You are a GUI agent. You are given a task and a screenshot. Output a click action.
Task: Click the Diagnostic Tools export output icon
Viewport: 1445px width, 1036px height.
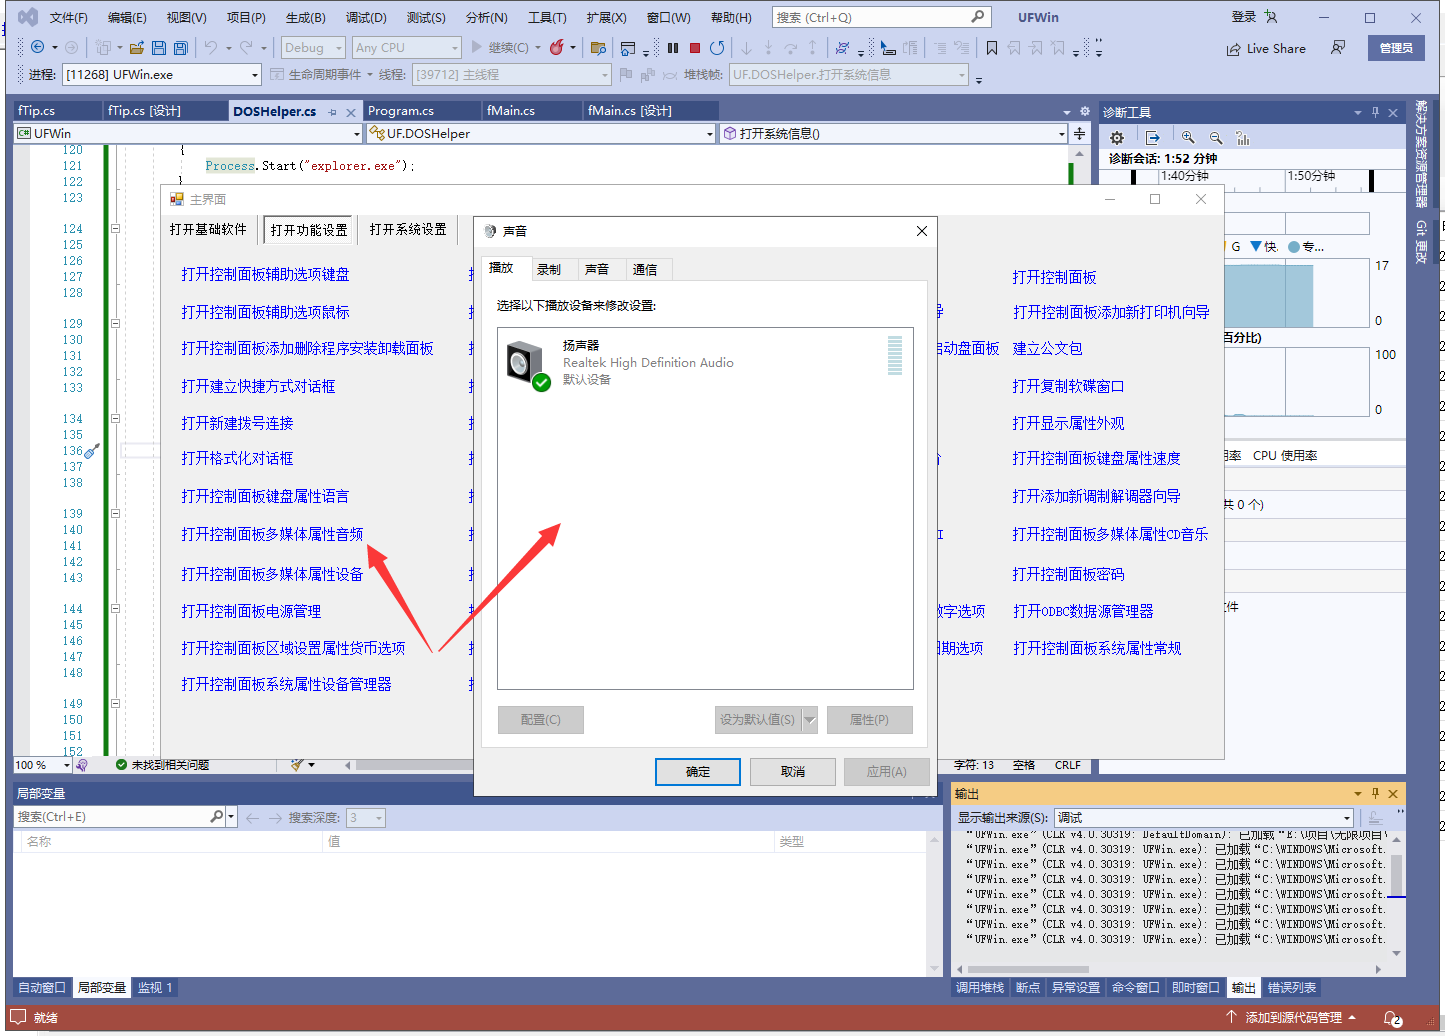(x=1153, y=138)
